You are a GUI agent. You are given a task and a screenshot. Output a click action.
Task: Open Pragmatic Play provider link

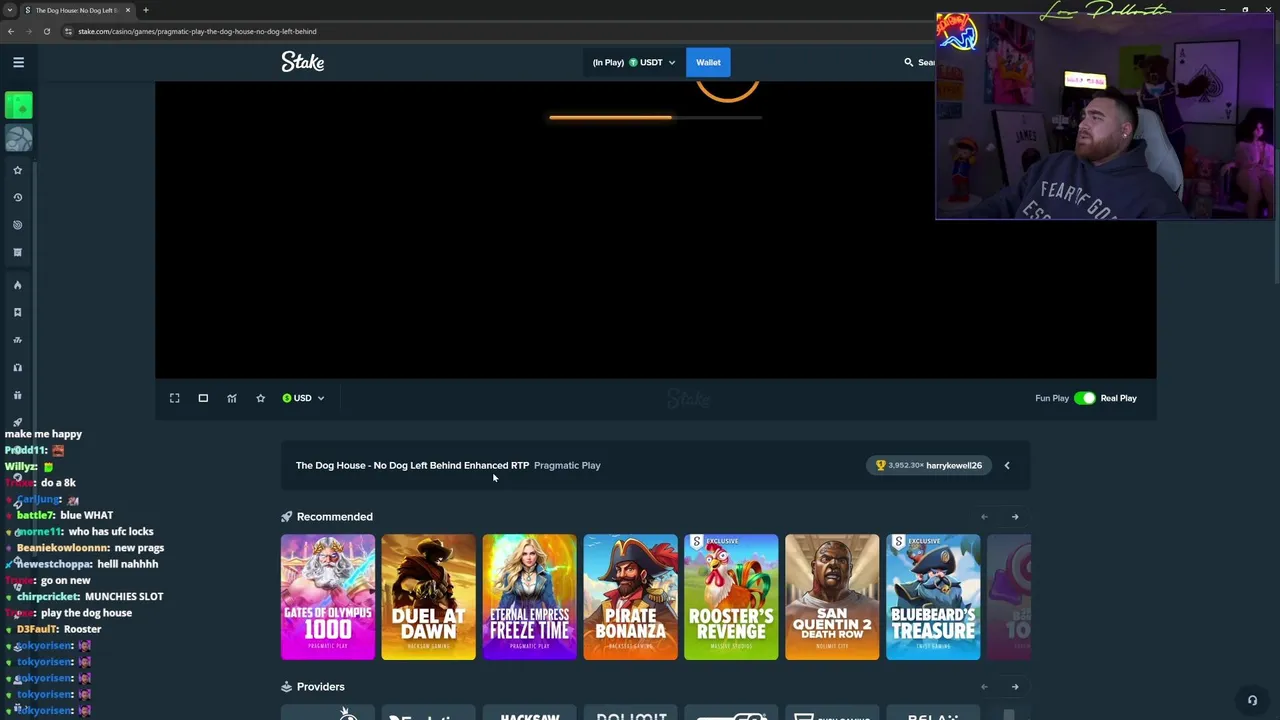click(567, 465)
